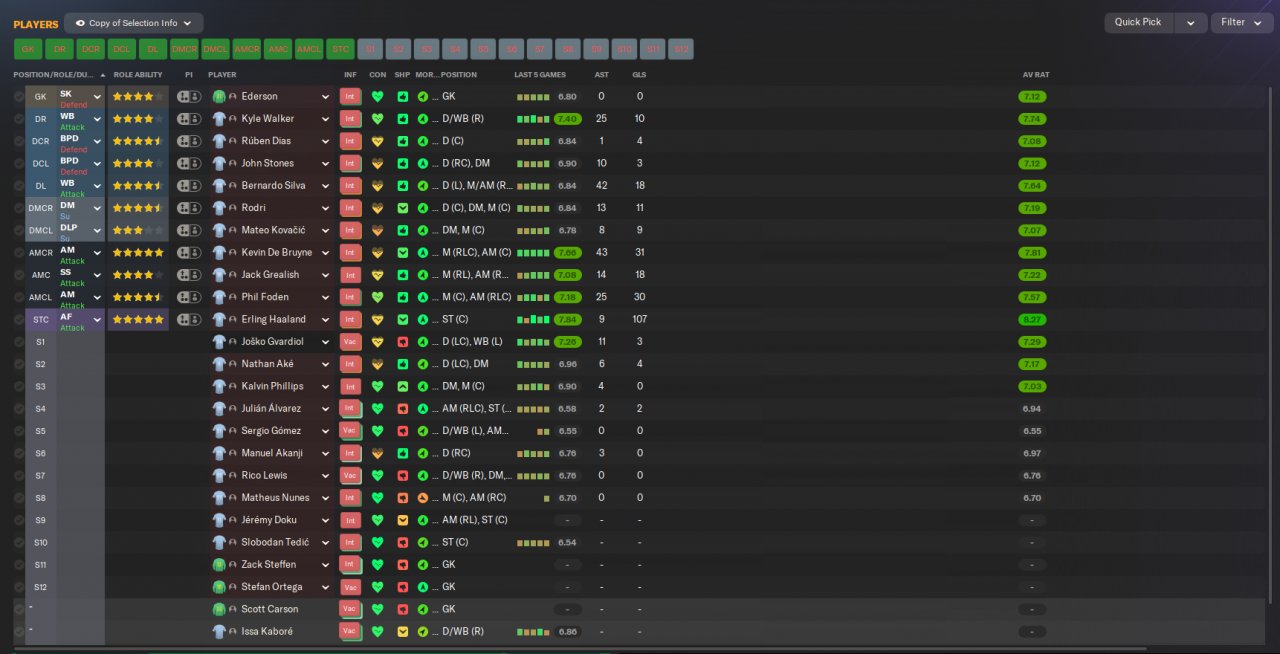
Task: Open the GK role dropdown (SK Defend)
Action: pyautogui.click(x=97, y=97)
